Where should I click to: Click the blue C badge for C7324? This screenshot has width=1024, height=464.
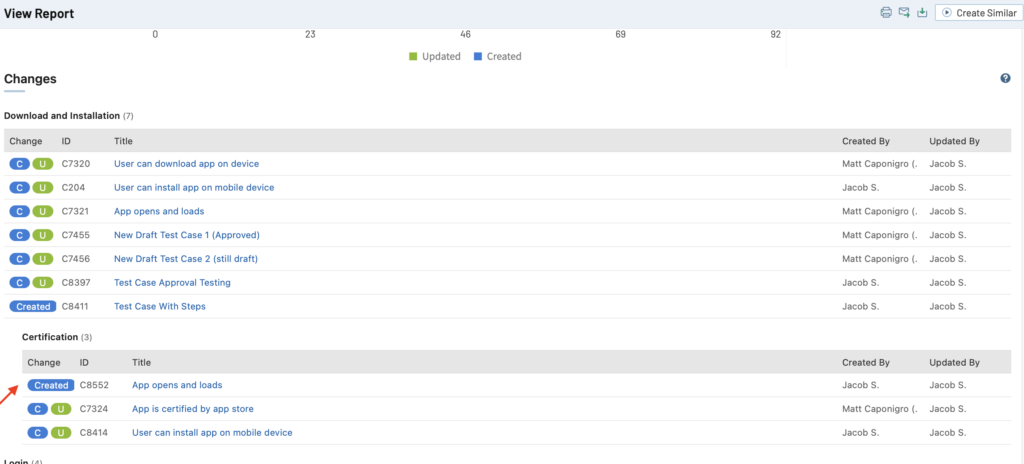click(x=38, y=409)
